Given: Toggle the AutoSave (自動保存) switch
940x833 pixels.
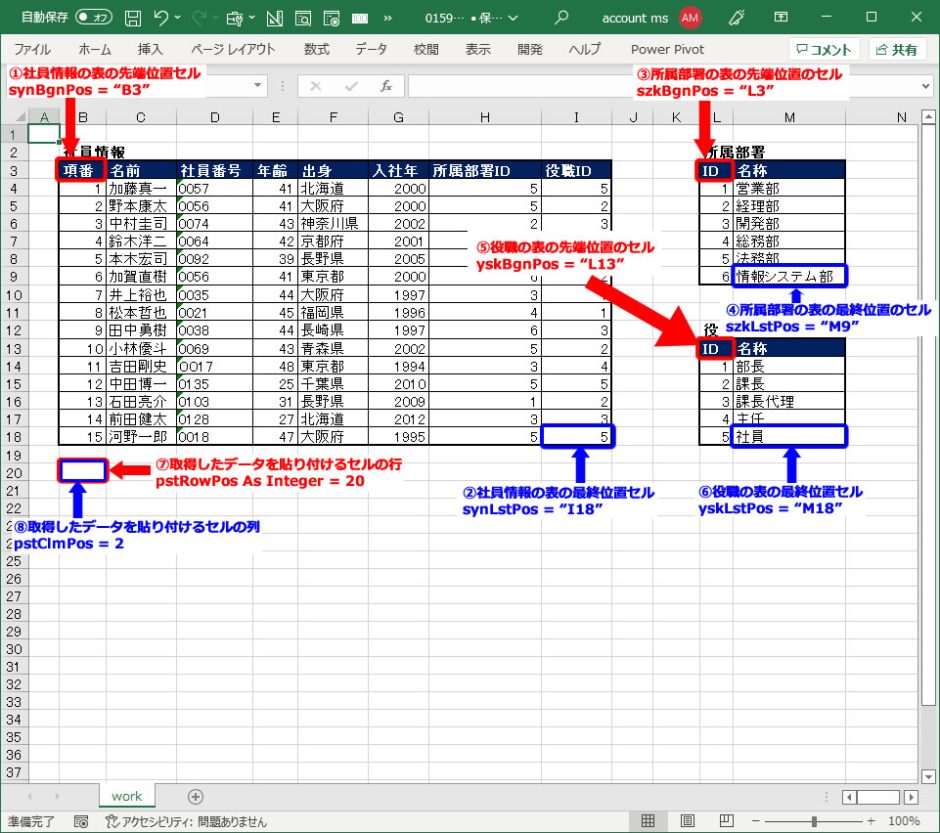Looking at the screenshot, I should (94, 18).
